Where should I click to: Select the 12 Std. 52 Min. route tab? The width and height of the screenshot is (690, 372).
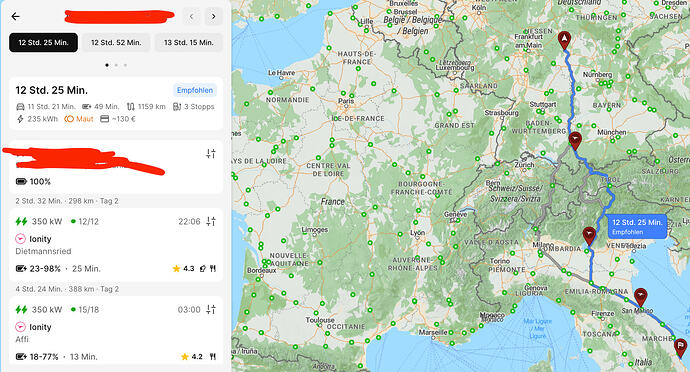pos(116,43)
